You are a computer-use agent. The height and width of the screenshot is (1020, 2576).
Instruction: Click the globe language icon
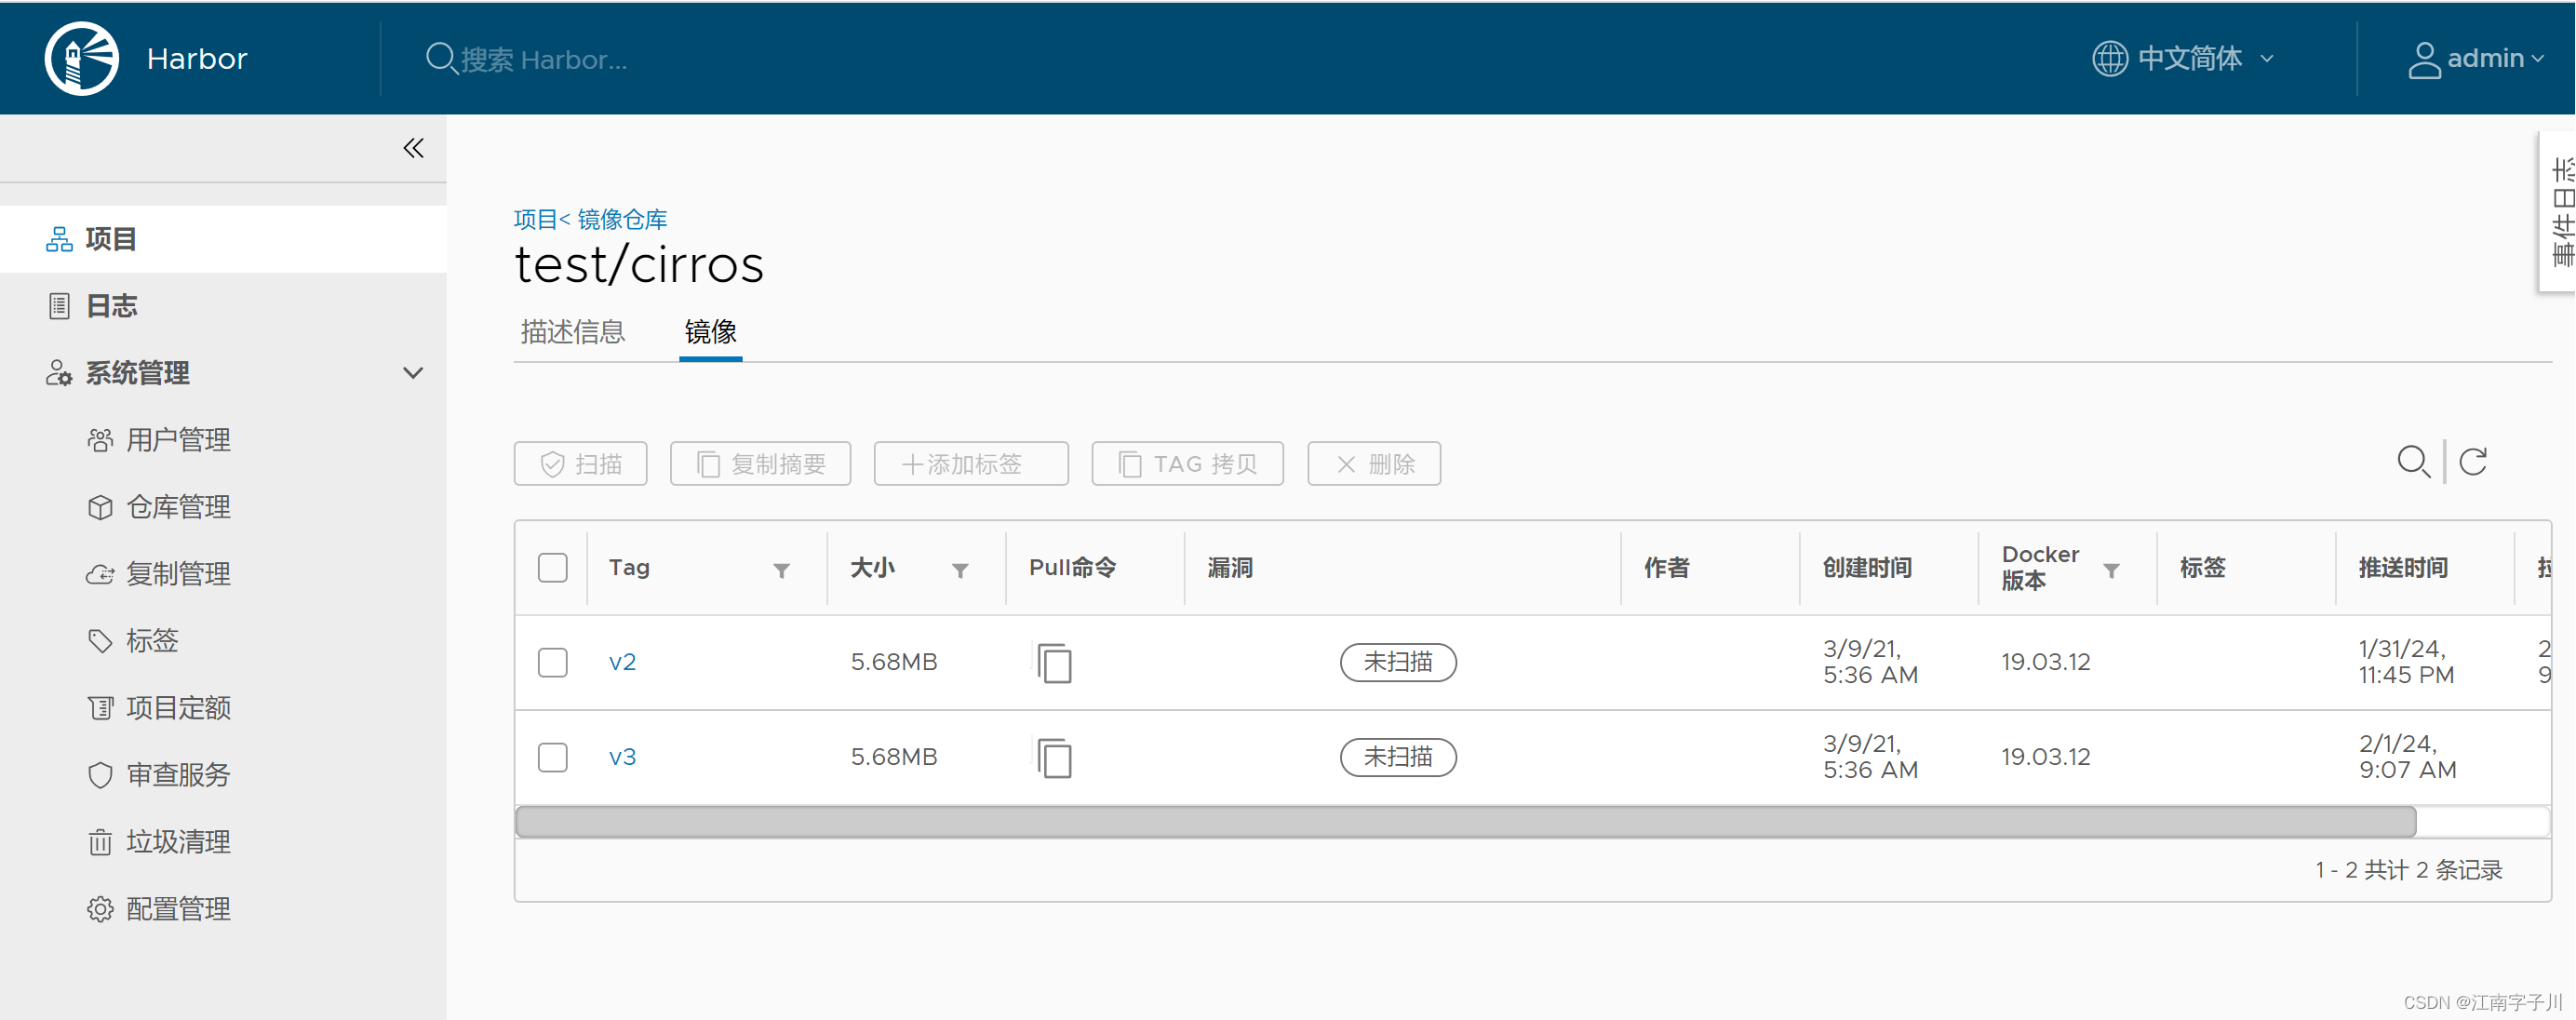[x=2110, y=58]
